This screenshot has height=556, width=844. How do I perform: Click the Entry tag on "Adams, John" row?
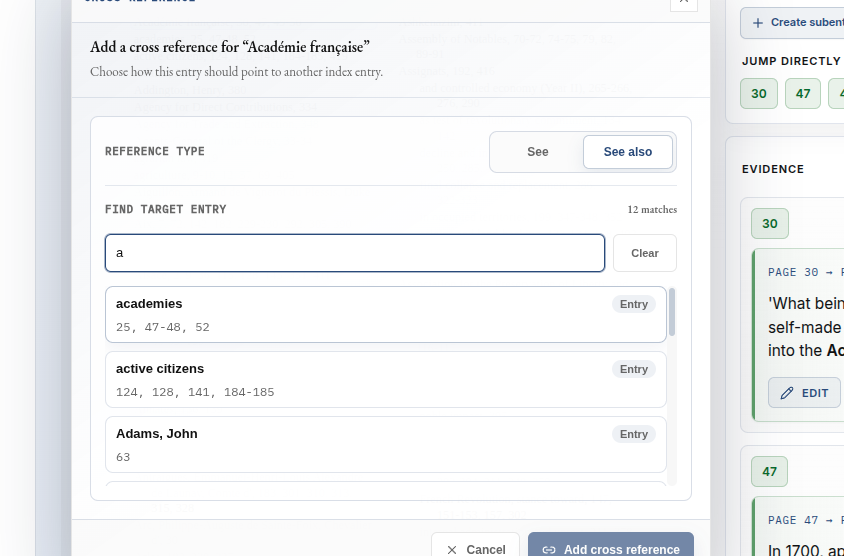634,434
